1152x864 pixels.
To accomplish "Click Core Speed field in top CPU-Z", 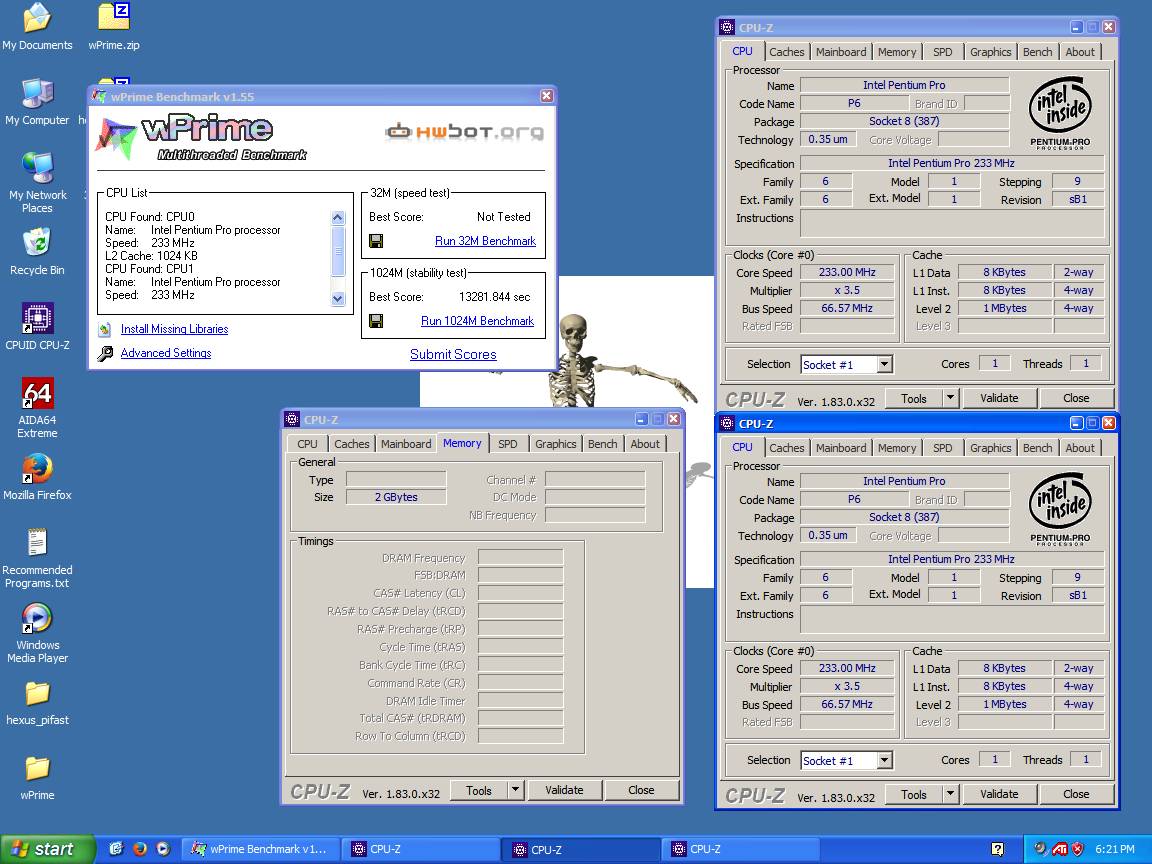I will coord(847,273).
